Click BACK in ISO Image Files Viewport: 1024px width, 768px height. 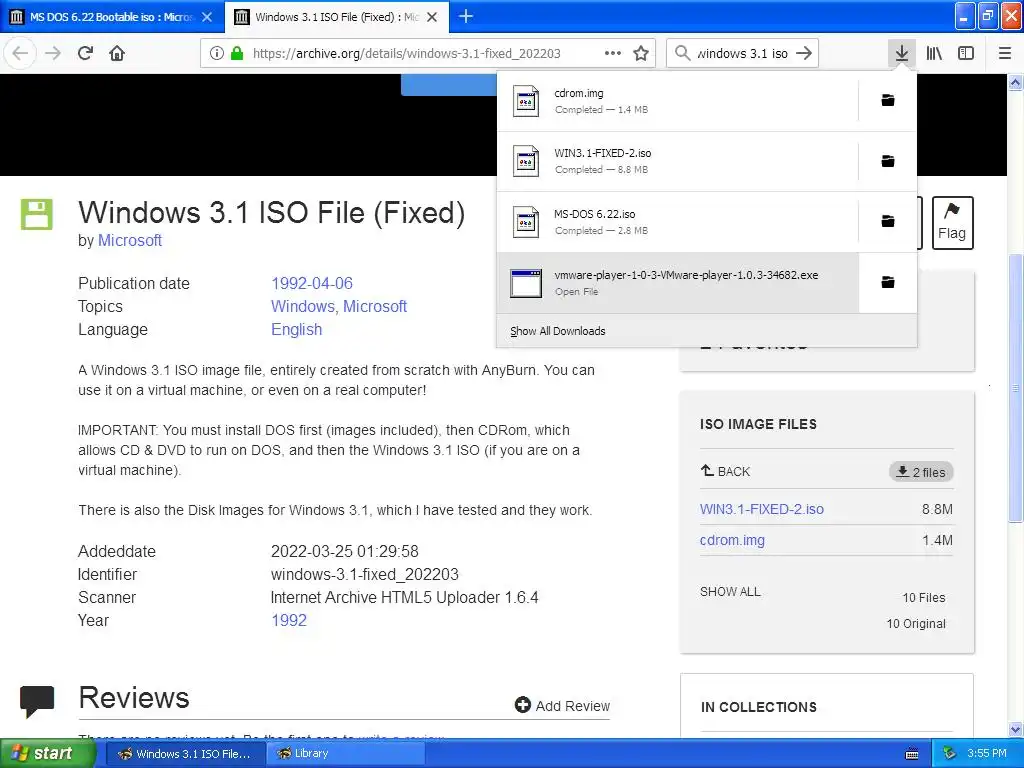pyautogui.click(x=725, y=471)
